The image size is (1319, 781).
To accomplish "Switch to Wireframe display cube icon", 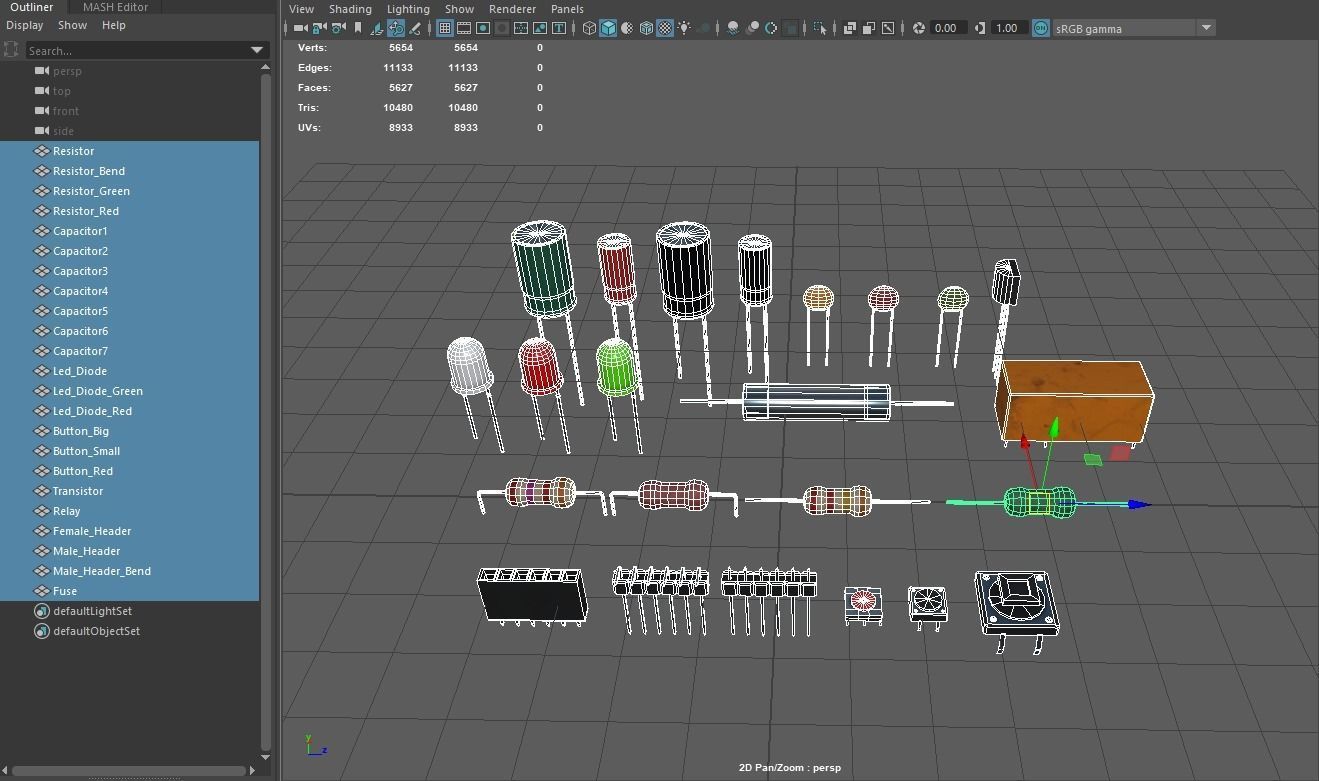I will coord(590,28).
